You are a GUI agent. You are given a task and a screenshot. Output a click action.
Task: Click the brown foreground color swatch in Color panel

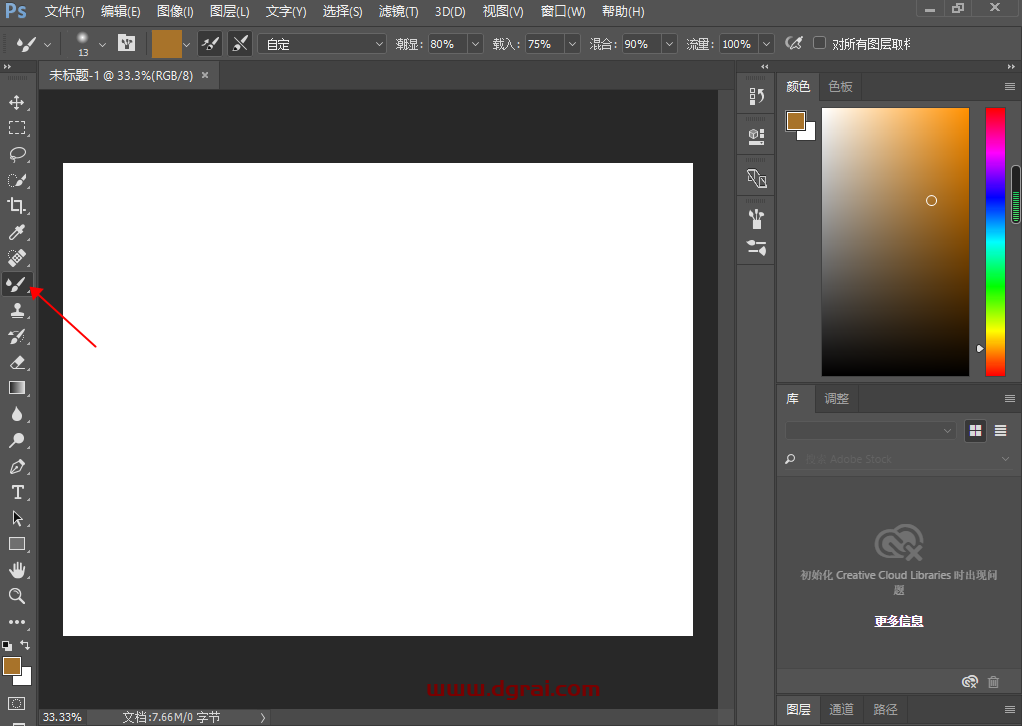coord(795,120)
